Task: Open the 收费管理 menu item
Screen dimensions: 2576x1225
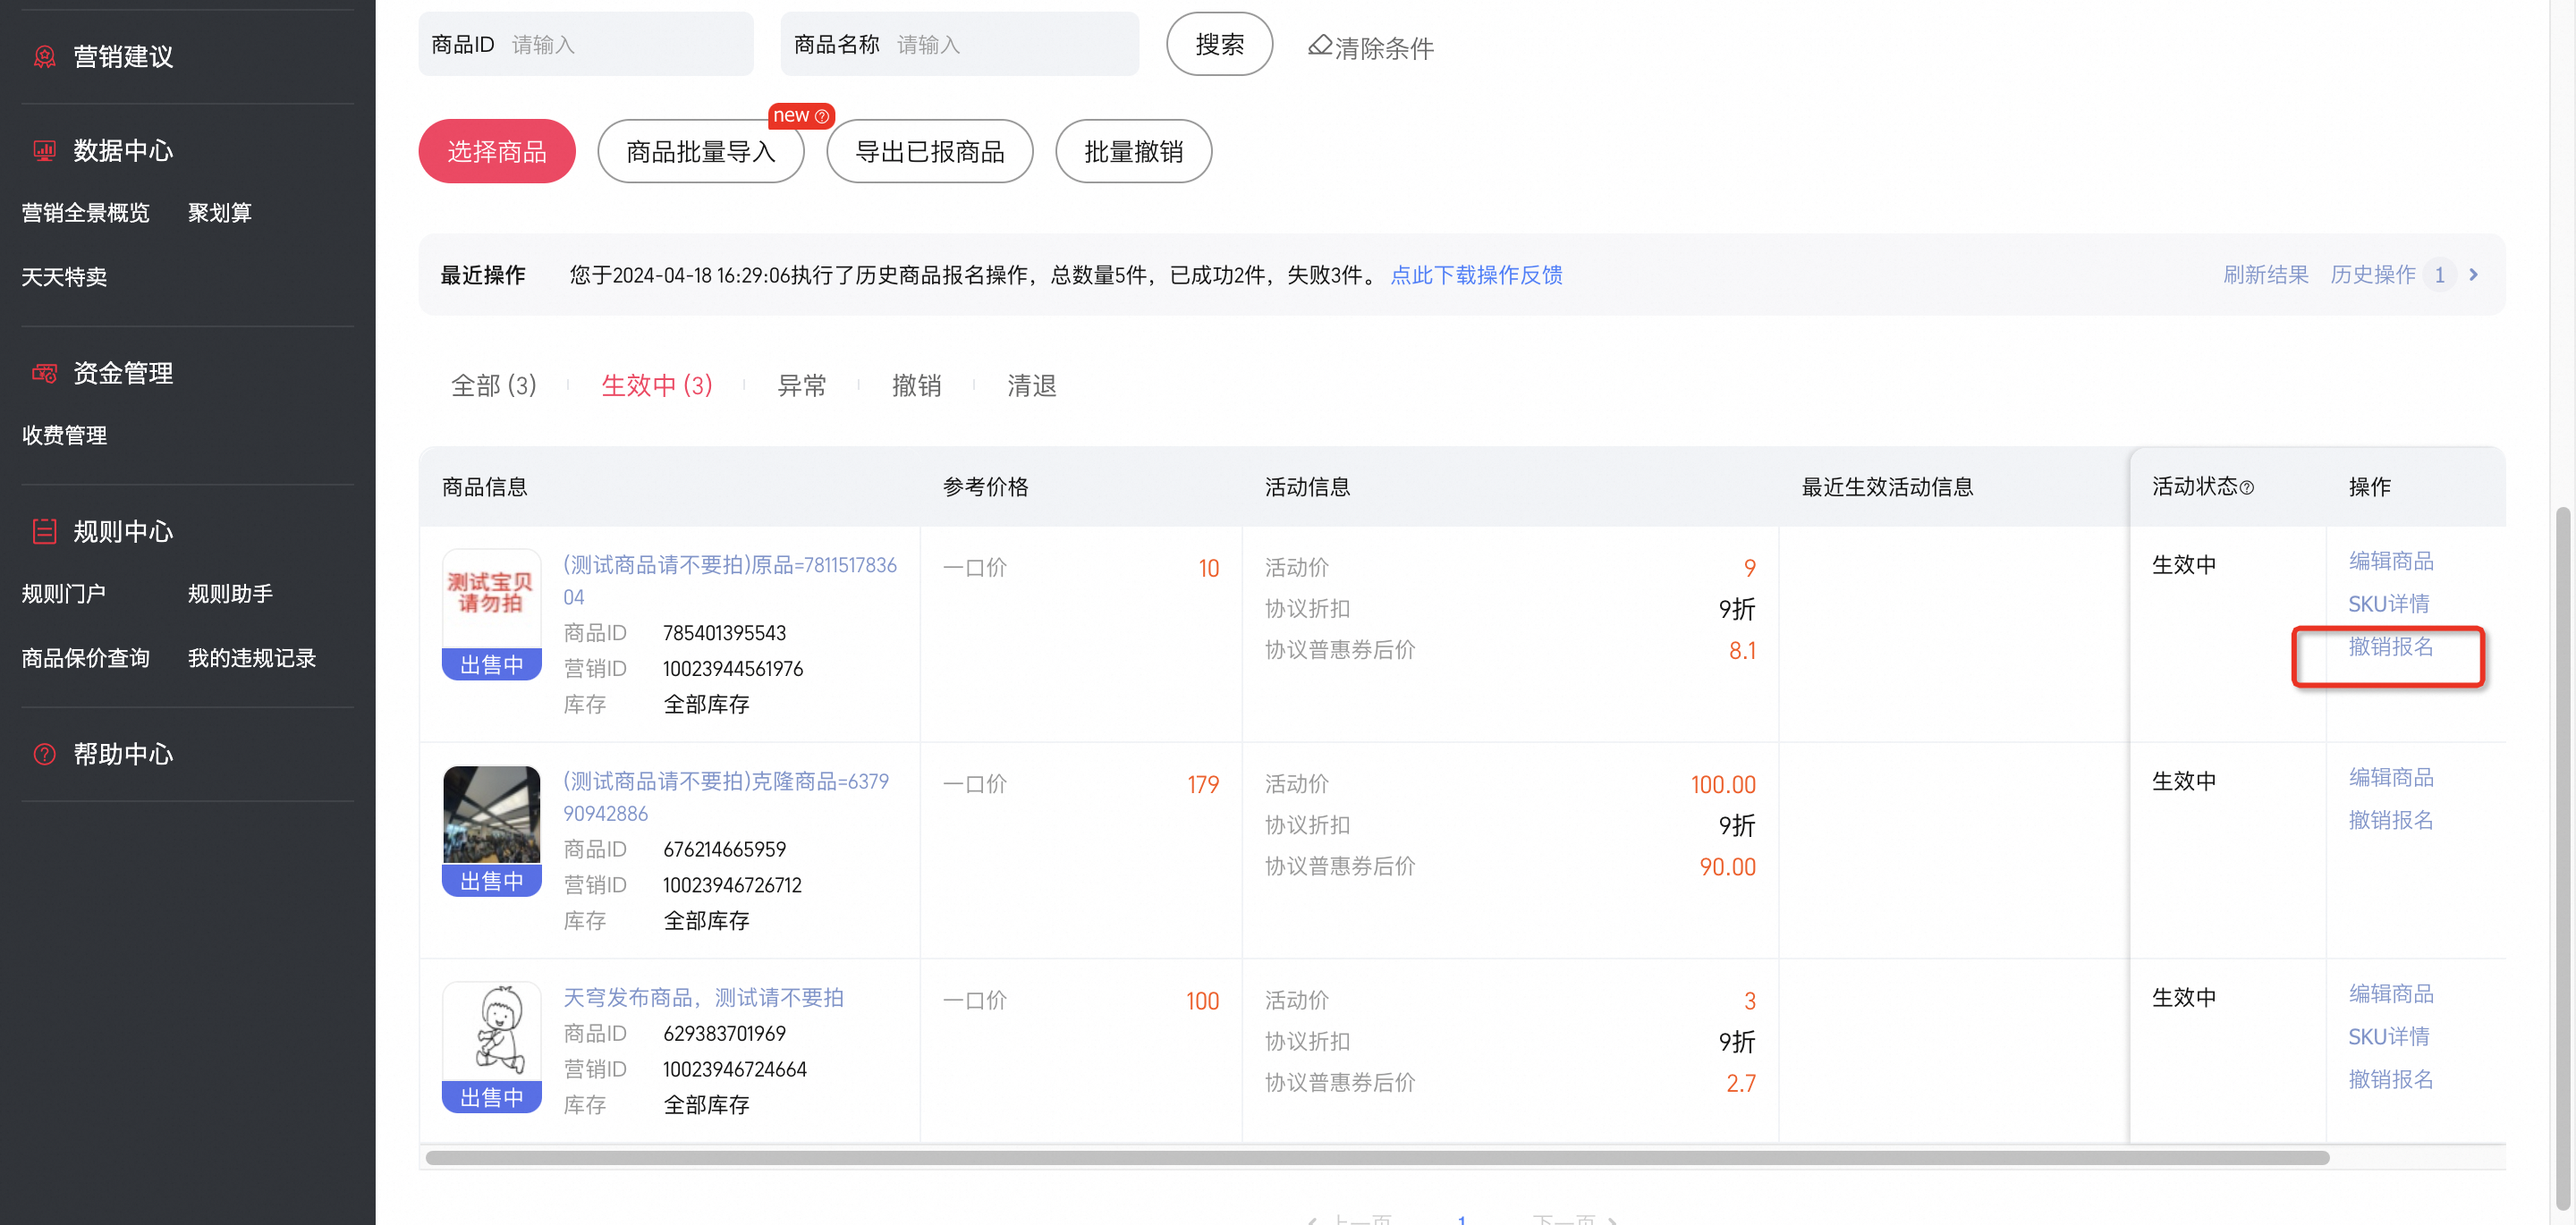Action: point(64,436)
